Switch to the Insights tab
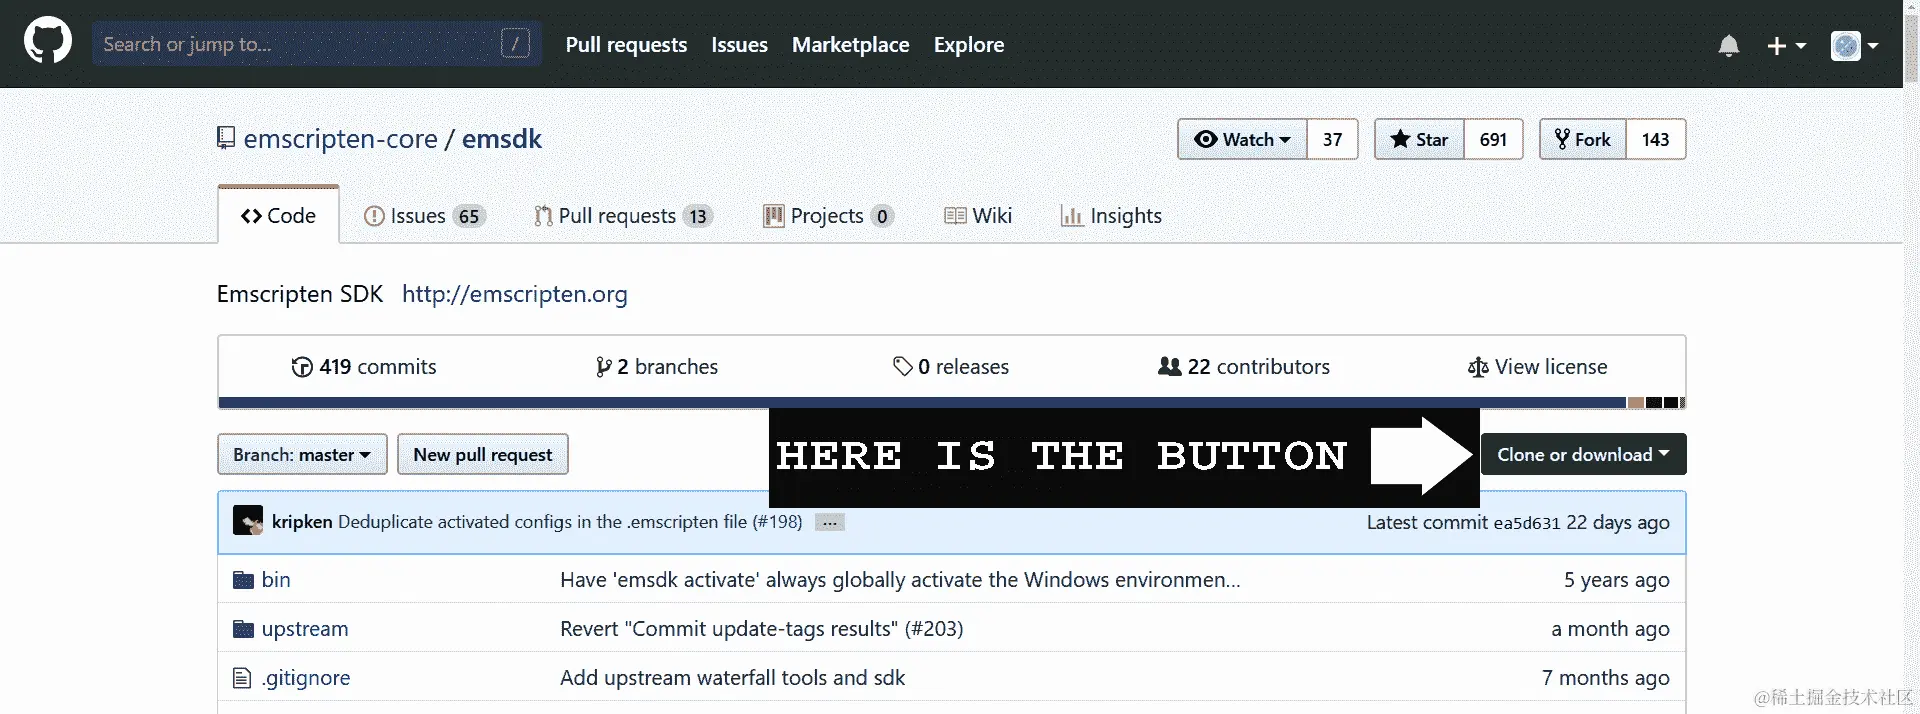This screenshot has width=1920, height=714. click(x=1111, y=216)
